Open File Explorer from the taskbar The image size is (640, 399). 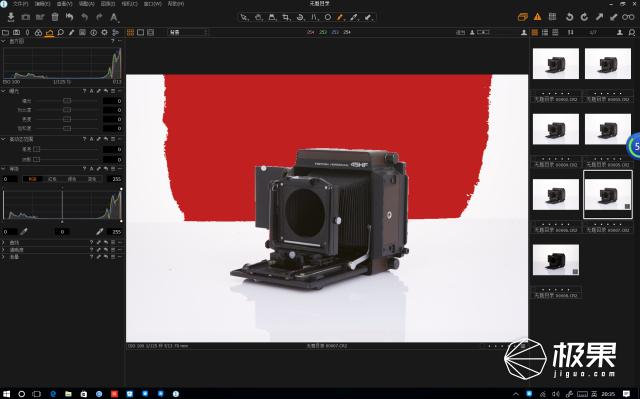68,394
